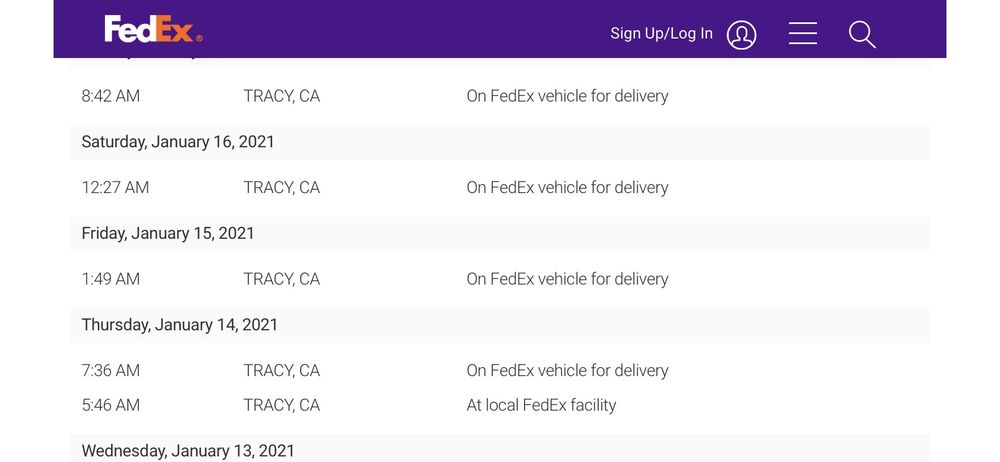Click the Wednesday, January 13, 2021 header
Viewport: 1000px width, 462px height.
(188, 451)
